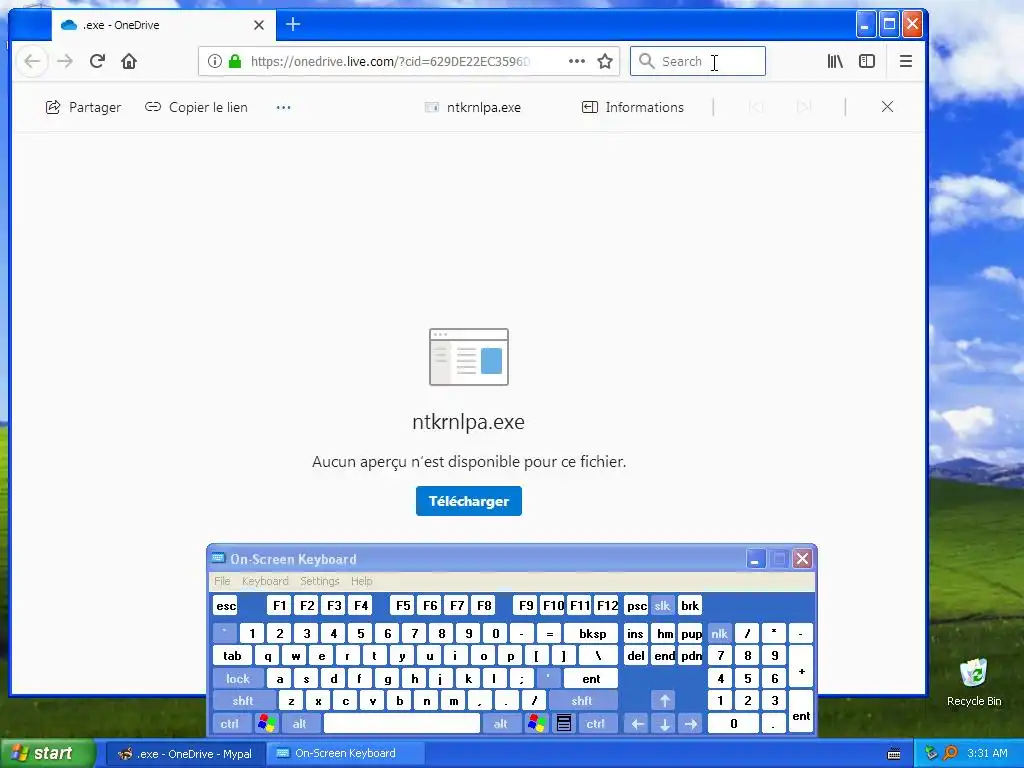1024x768 pixels.
Task: Toggle the slk (scroll lock) key
Action: (x=662, y=606)
